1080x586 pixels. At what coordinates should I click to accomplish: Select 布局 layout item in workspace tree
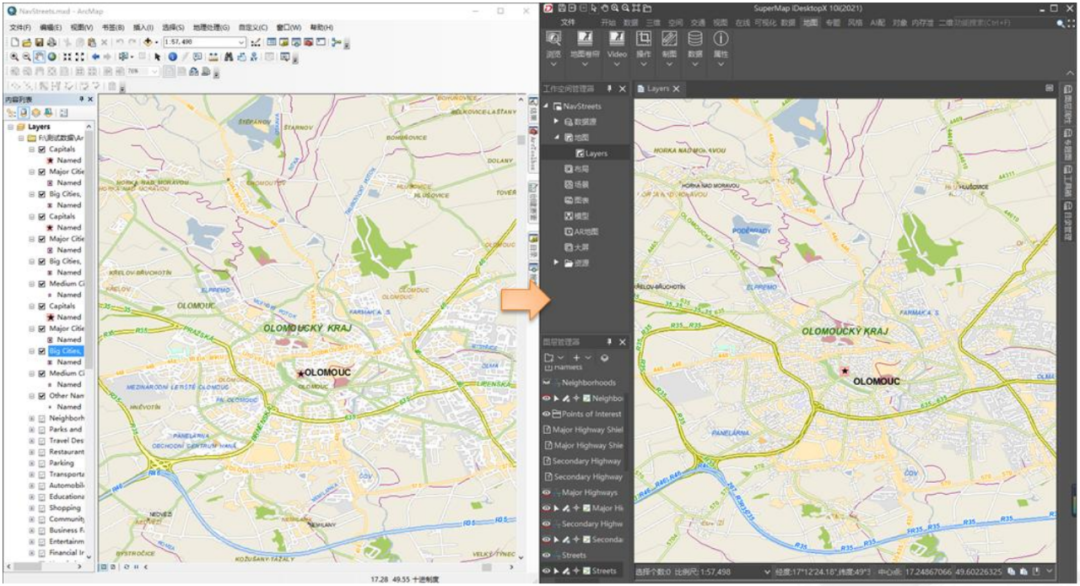coord(577,169)
